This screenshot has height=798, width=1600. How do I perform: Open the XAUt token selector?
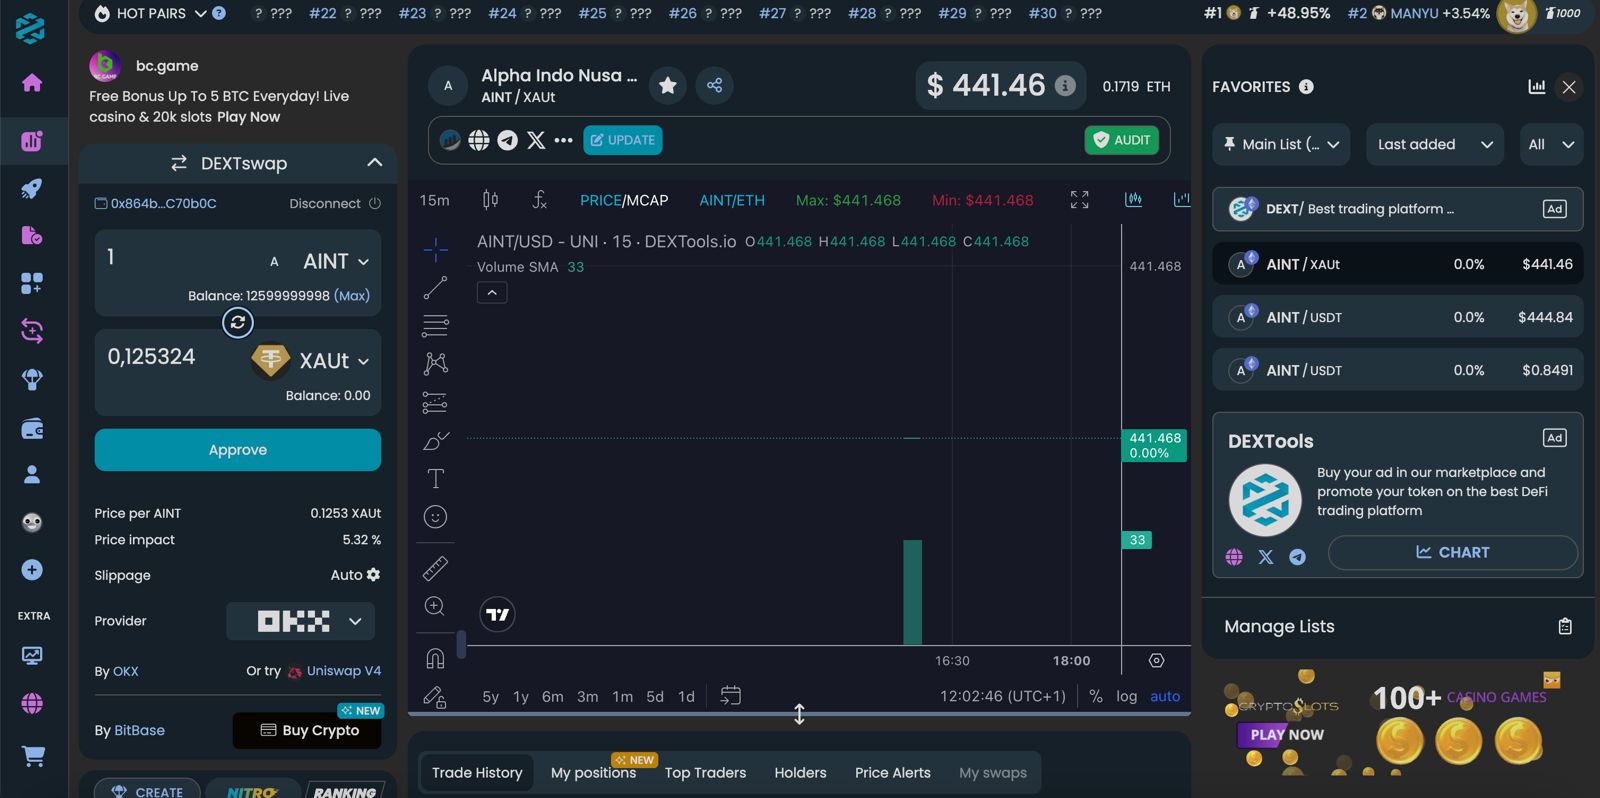pyautogui.click(x=311, y=361)
